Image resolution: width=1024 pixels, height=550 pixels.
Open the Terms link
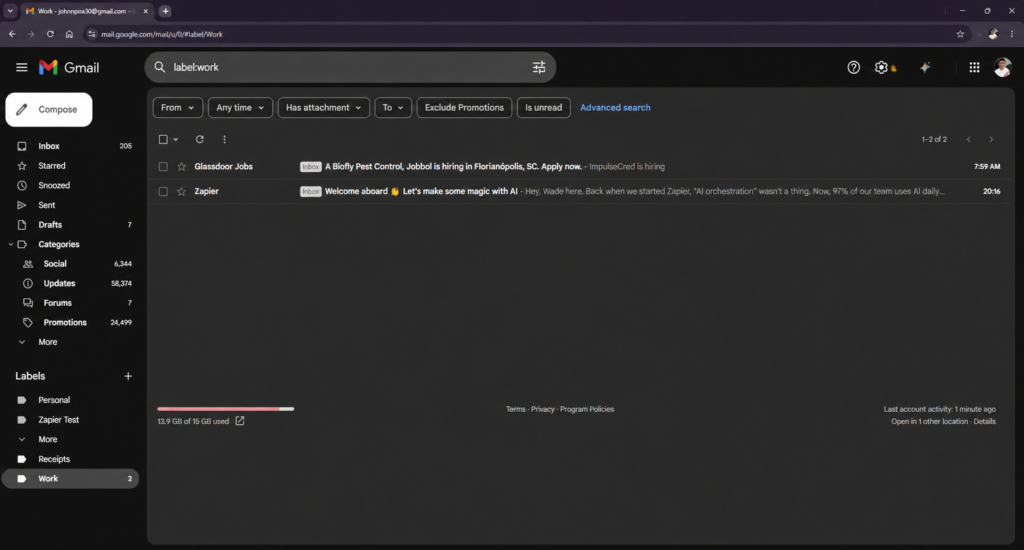point(515,410)
